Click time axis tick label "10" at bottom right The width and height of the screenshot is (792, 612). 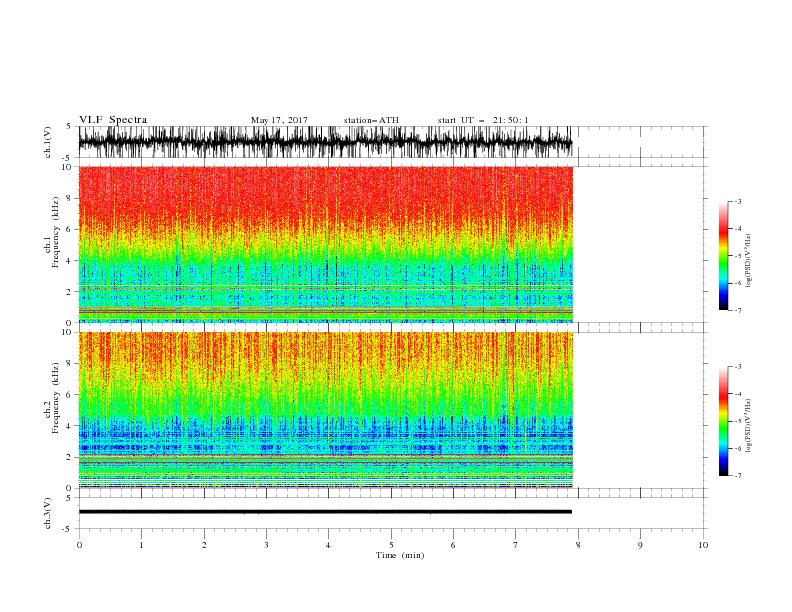703,545
